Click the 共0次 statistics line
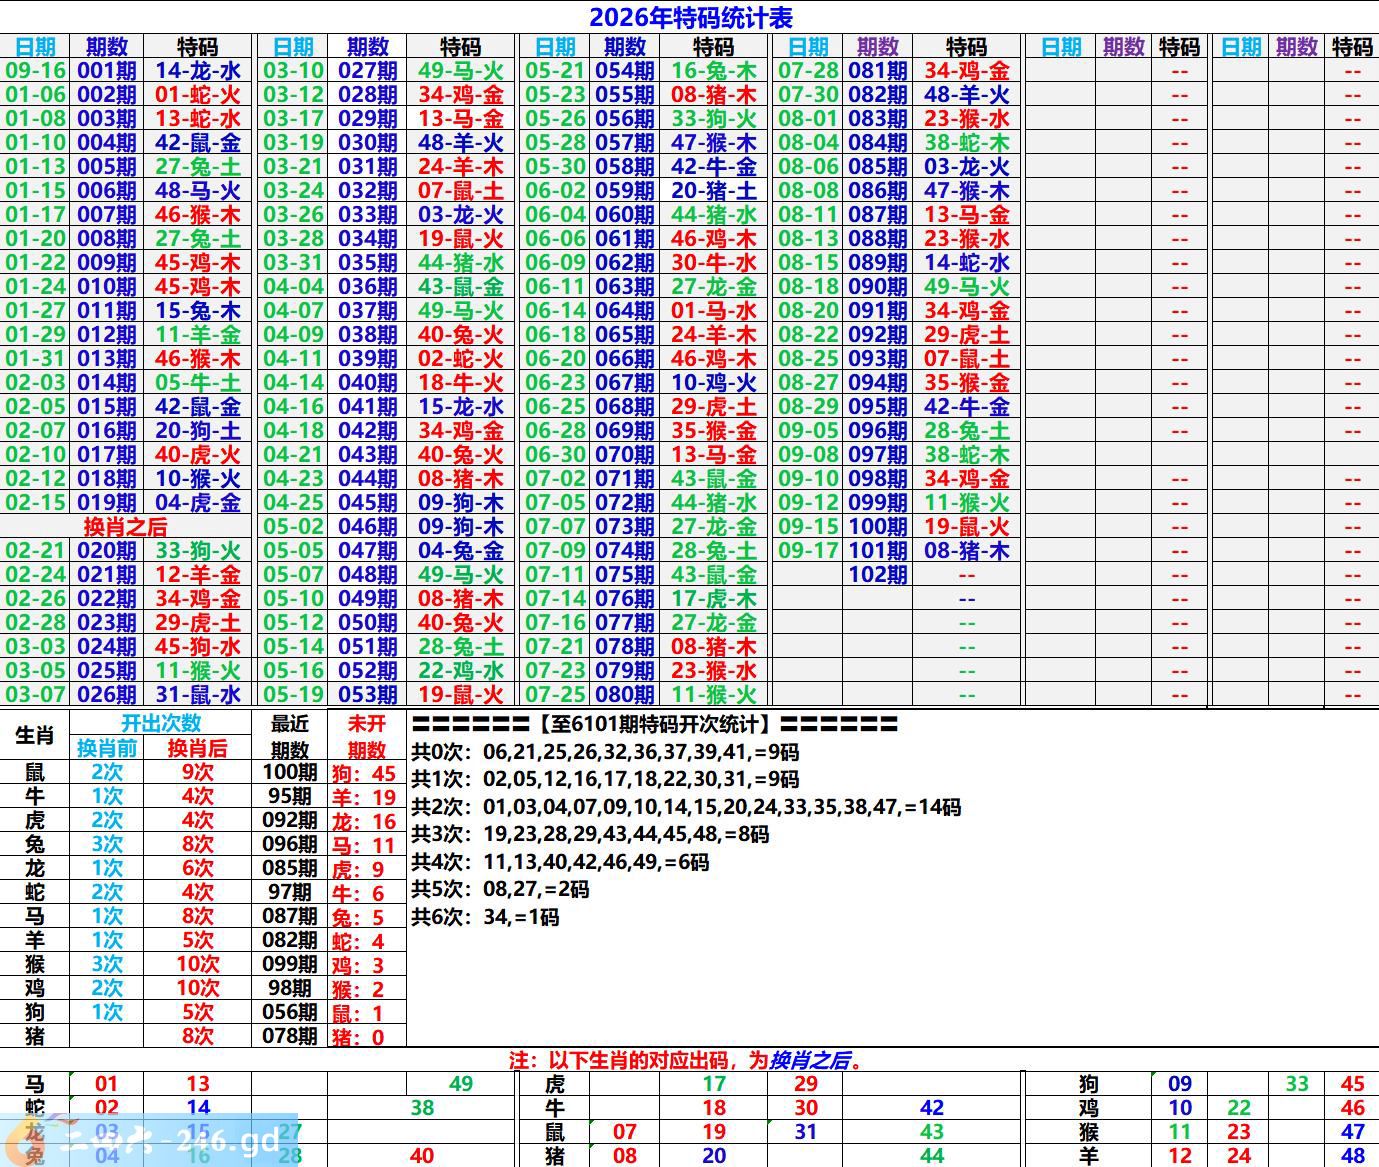The width and height of the screenshot is (1379, 1167). [606, 752]
